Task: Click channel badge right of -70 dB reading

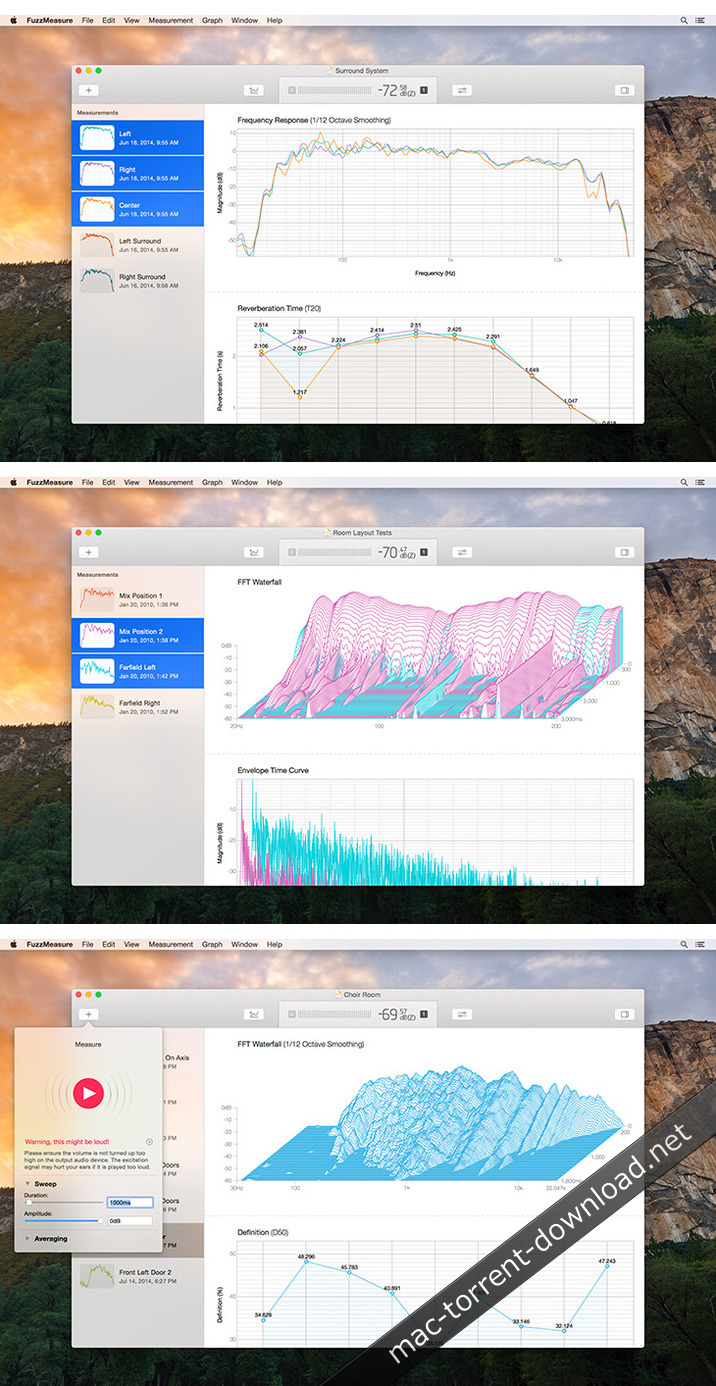Action: 424,552
